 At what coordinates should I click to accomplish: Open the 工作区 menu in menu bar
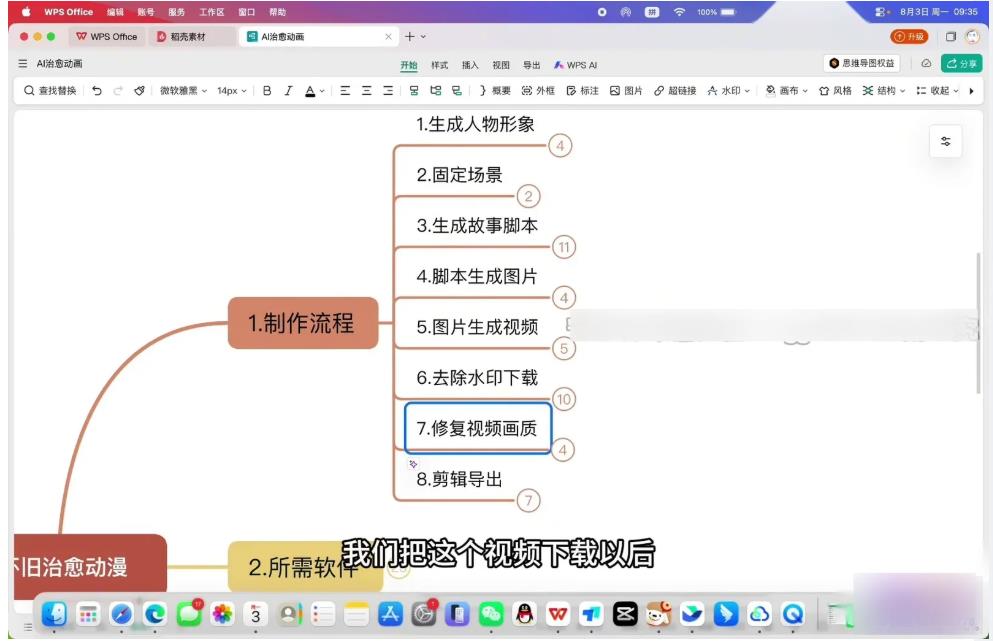(212, 11)
